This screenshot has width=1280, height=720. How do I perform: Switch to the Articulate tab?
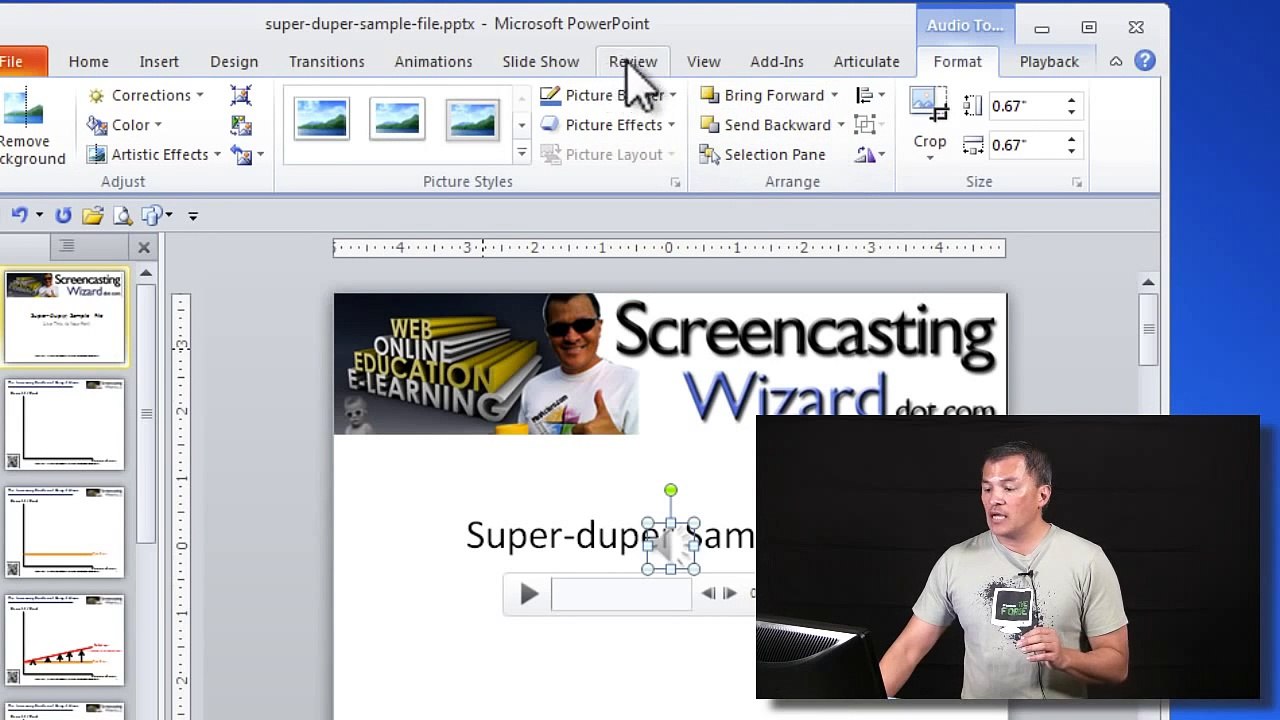point(867,61)
